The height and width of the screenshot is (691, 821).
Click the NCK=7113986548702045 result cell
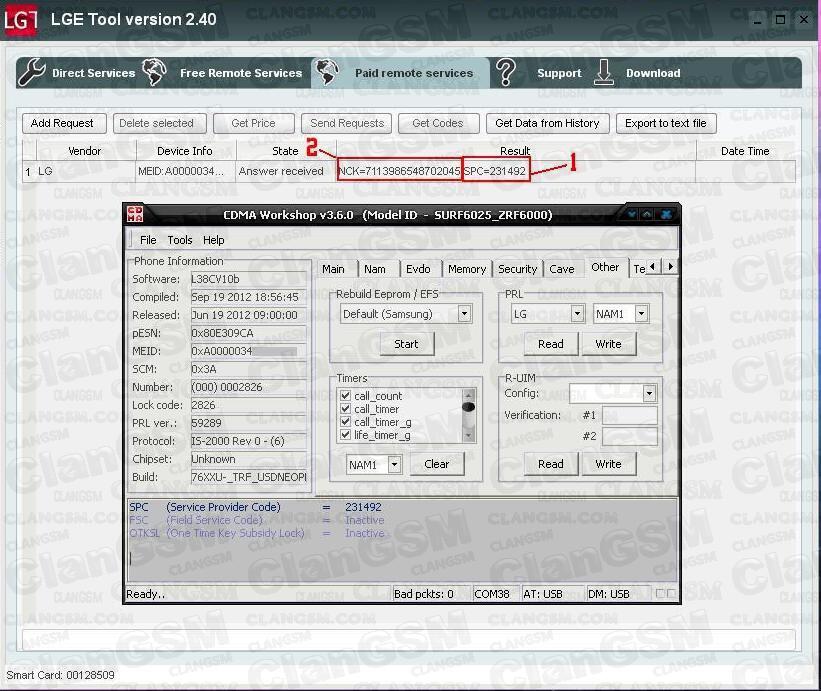[x=400, y=171]
